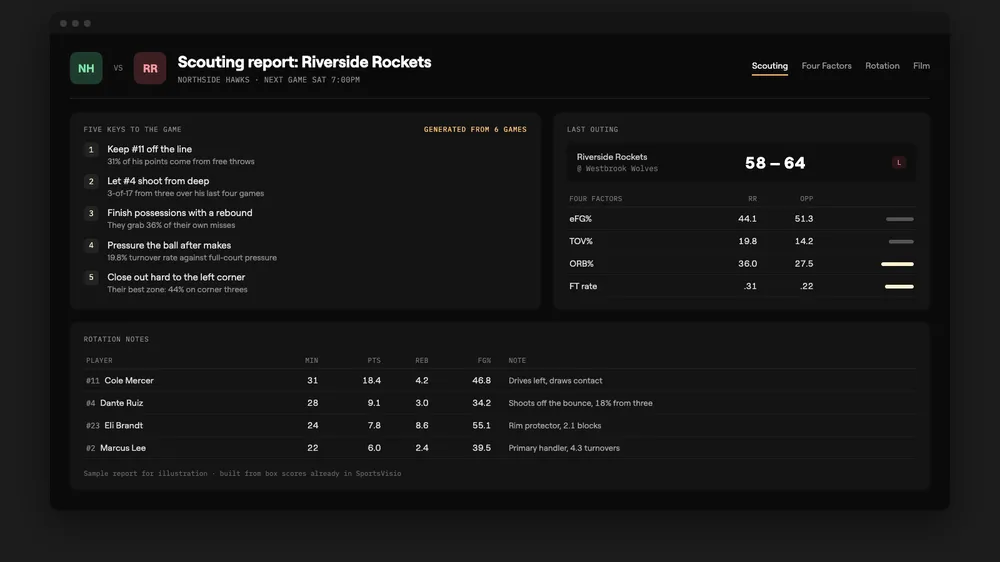Click the number 3 key badge
Image resolution: width=1000 pixels, height=562 pixels.
point(91,214)
